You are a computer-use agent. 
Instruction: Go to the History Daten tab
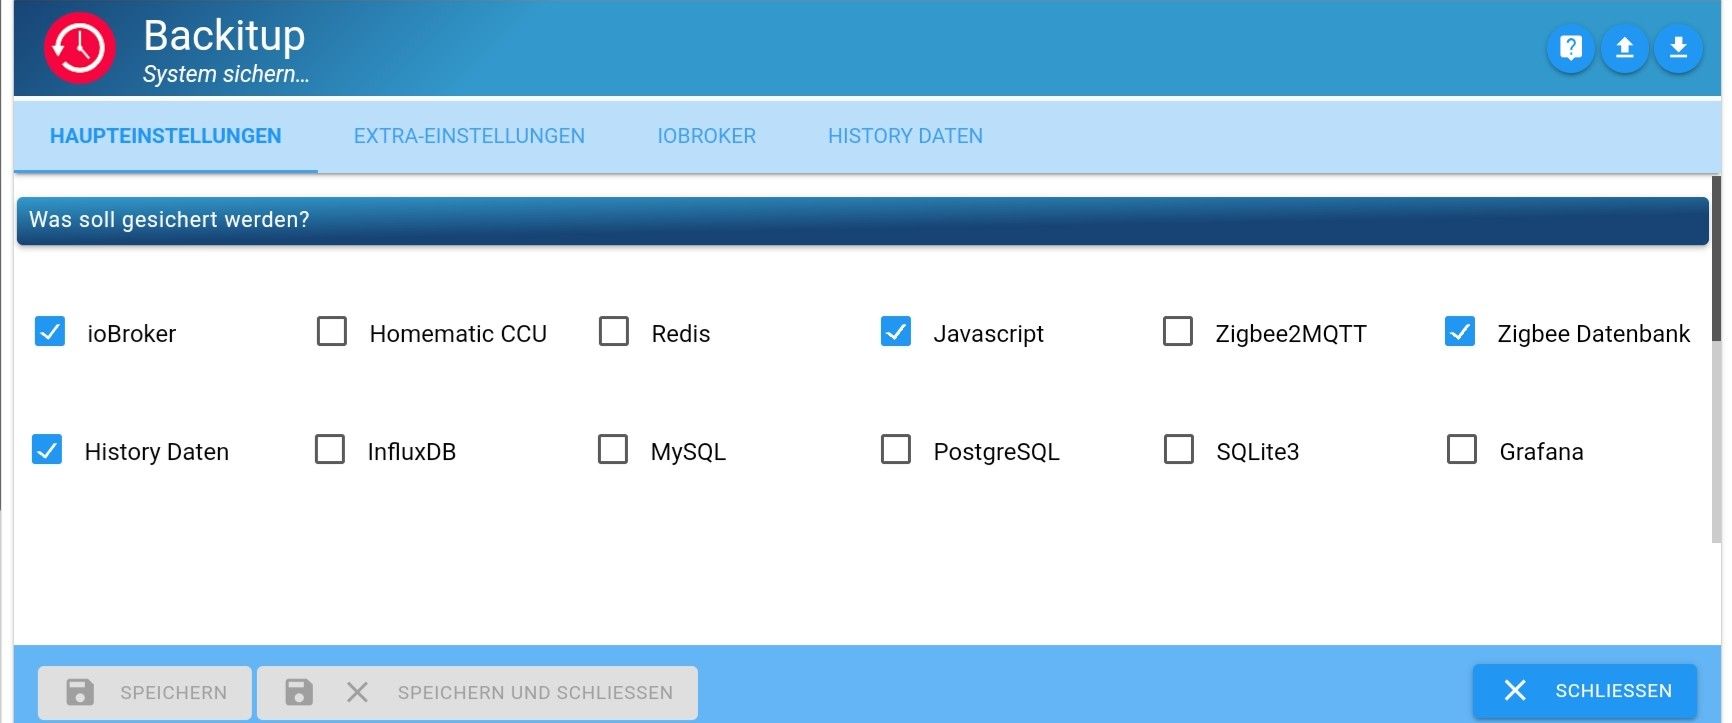pyautogui.click(x=905, y=136)
